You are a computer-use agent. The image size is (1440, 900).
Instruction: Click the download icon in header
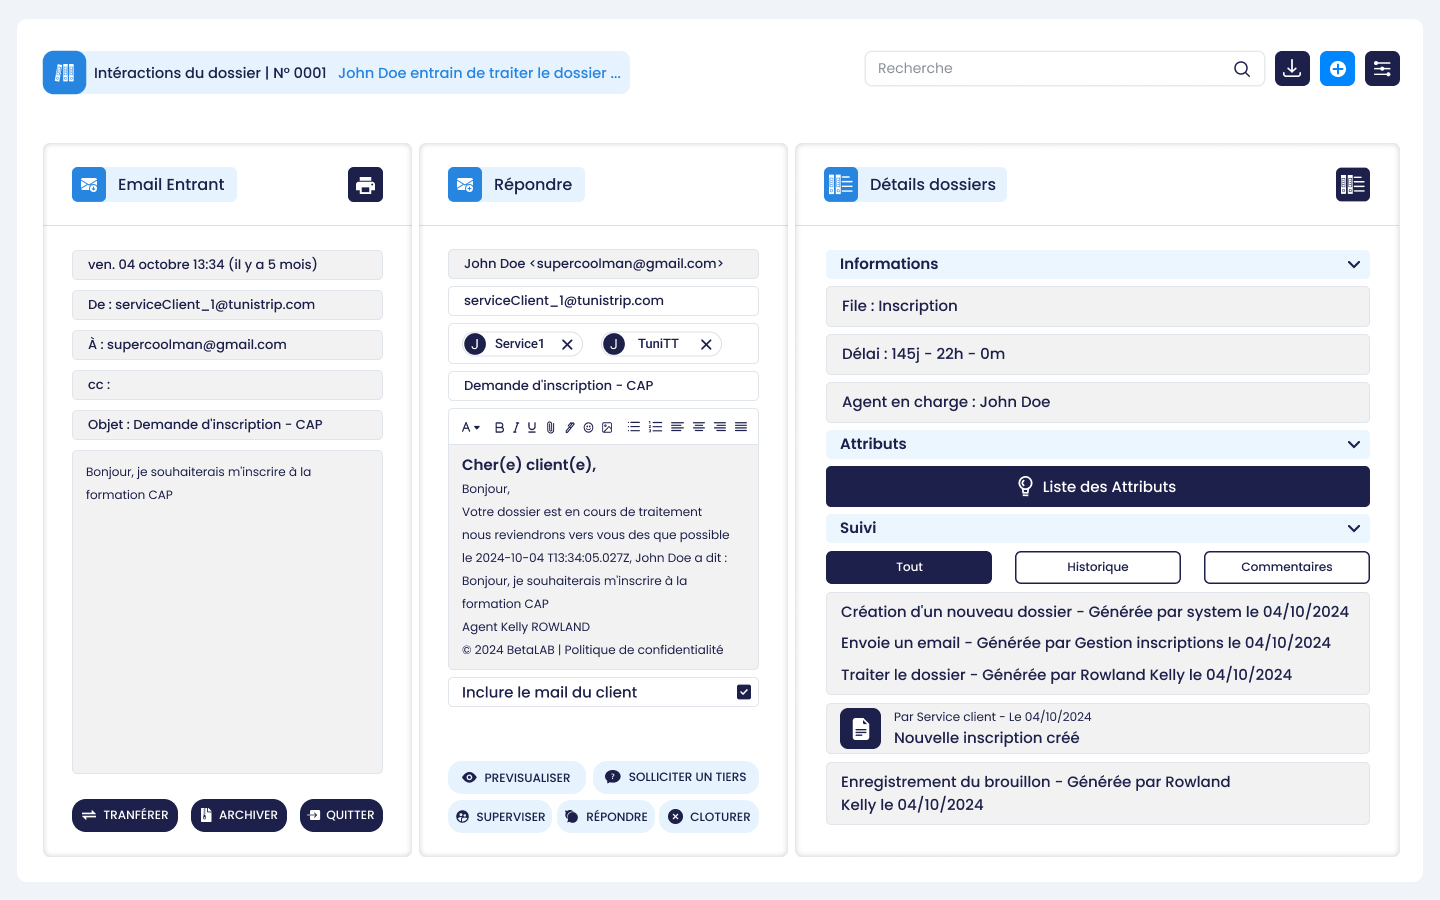point(1292,69)
